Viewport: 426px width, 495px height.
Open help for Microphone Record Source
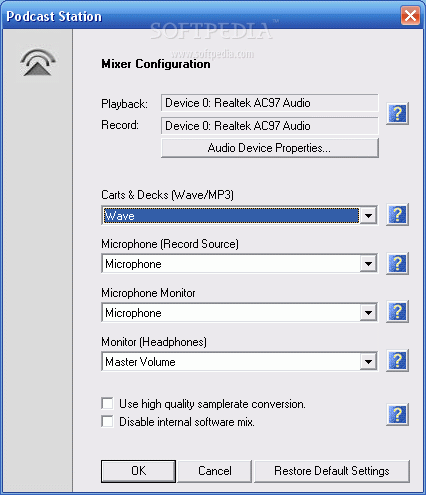(x=397, y=264)
